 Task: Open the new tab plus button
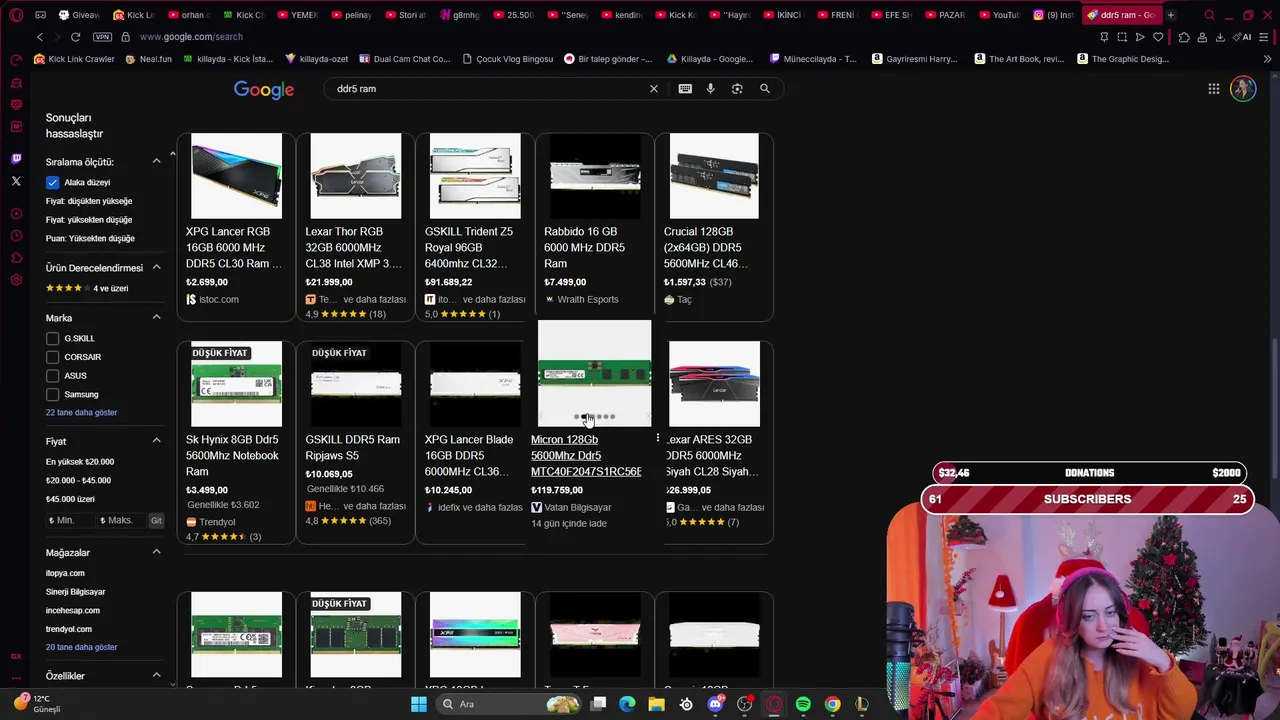(1171, 15)
